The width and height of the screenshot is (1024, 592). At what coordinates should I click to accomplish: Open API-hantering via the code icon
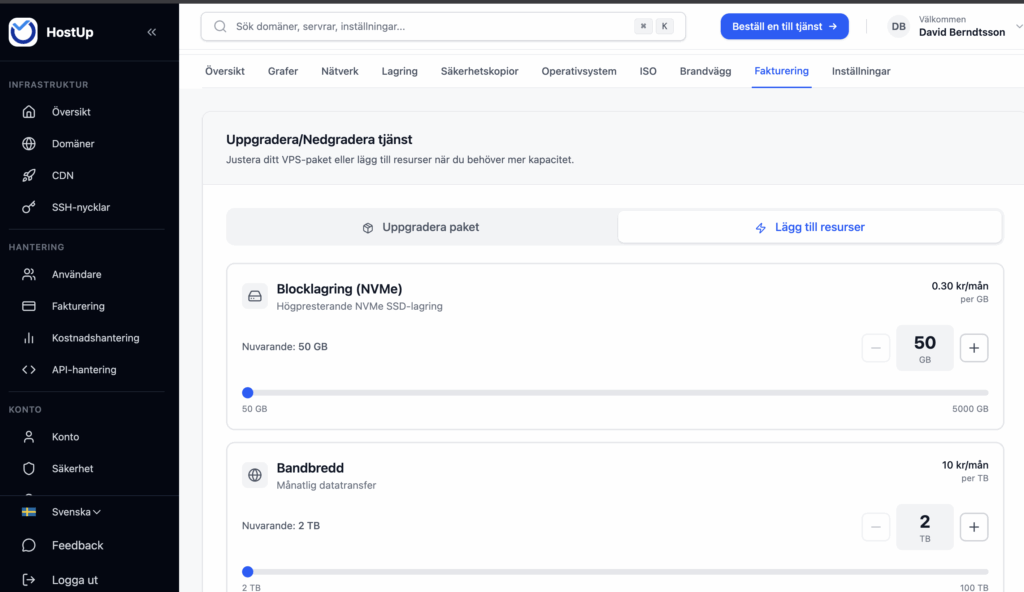29,370
